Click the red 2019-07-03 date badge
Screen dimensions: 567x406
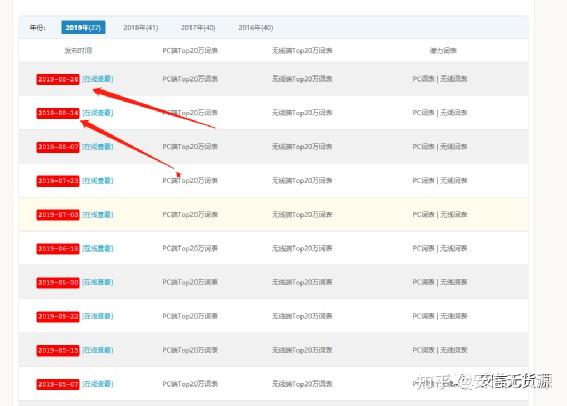point(58,214)
